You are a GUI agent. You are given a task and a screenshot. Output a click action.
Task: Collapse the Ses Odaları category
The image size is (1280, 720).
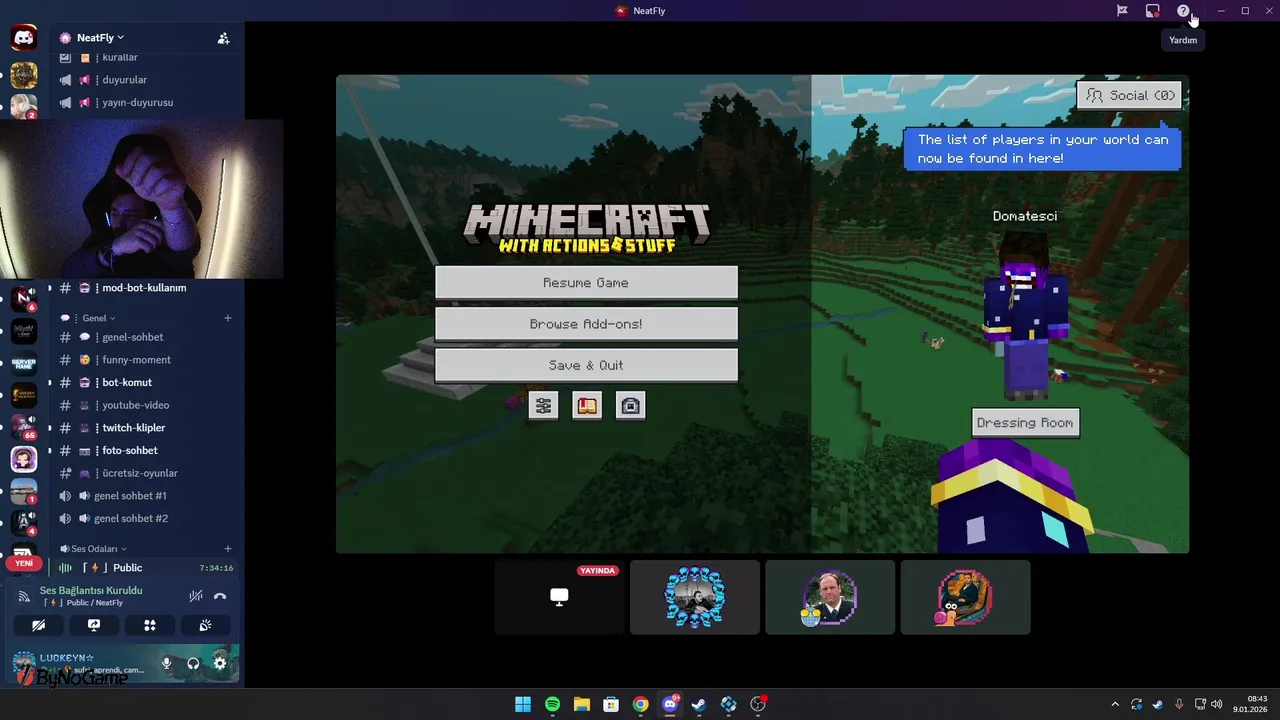click(95, 549)
